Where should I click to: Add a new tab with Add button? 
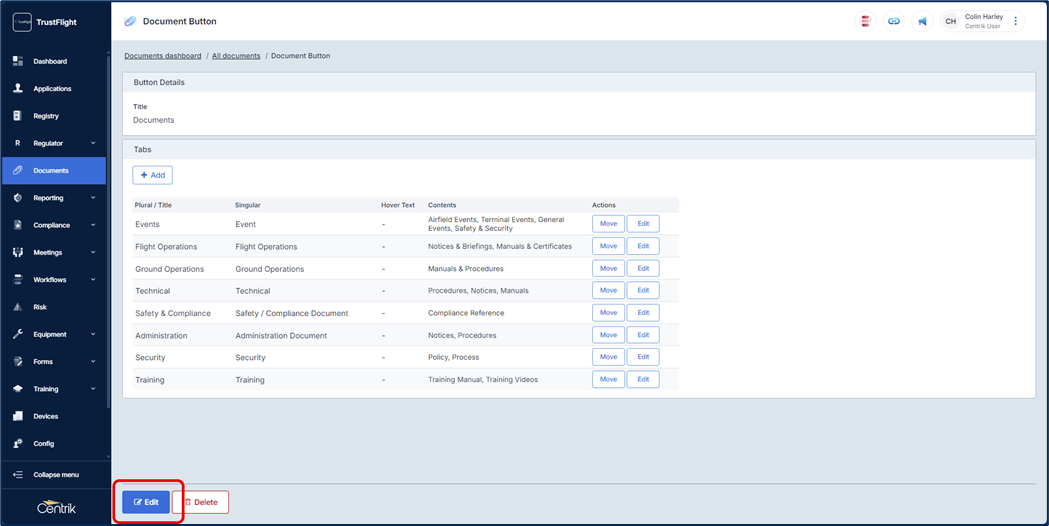coord(153,175)
